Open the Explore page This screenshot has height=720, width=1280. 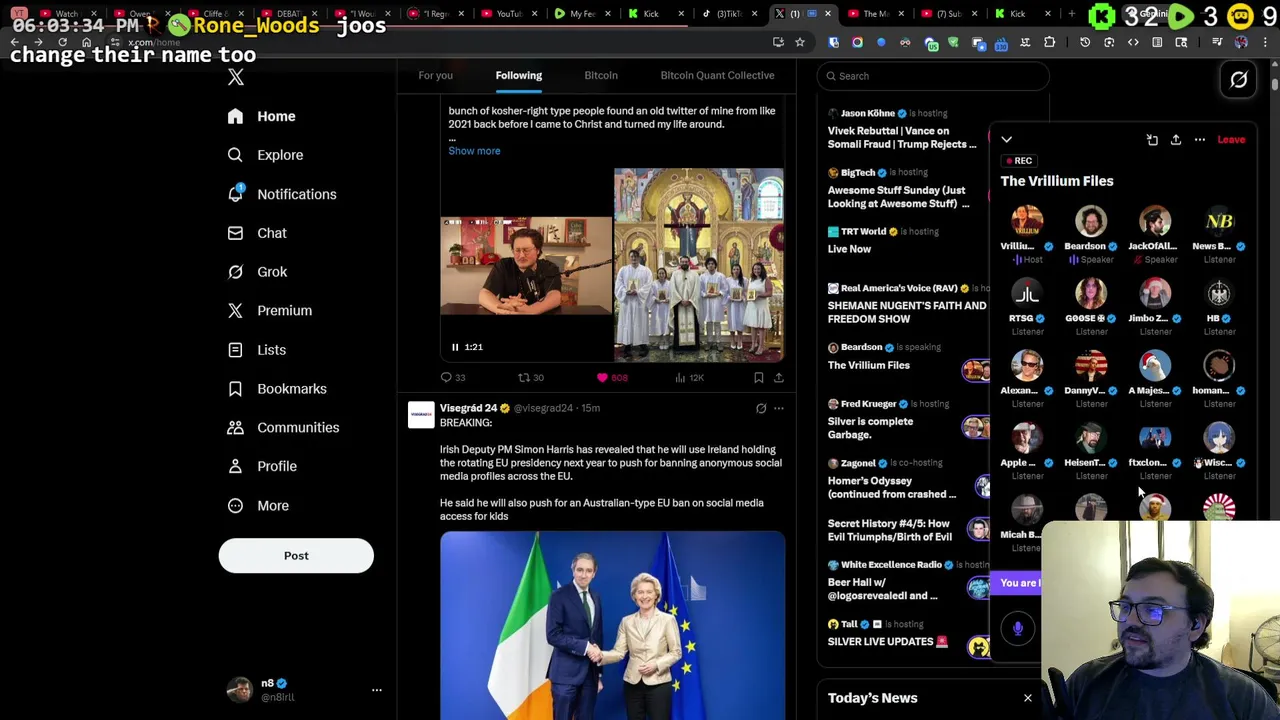[265, 155]
